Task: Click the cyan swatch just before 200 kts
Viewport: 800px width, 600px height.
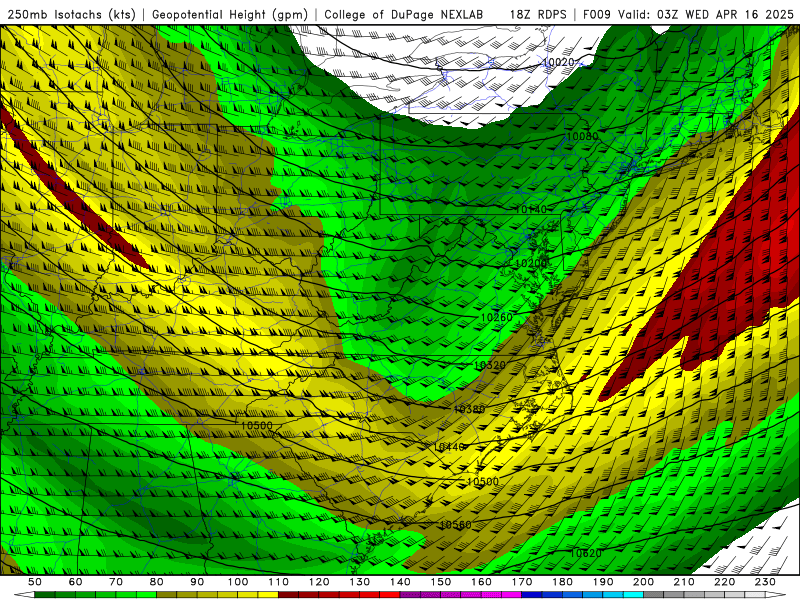Action: (x=634, y=595)
